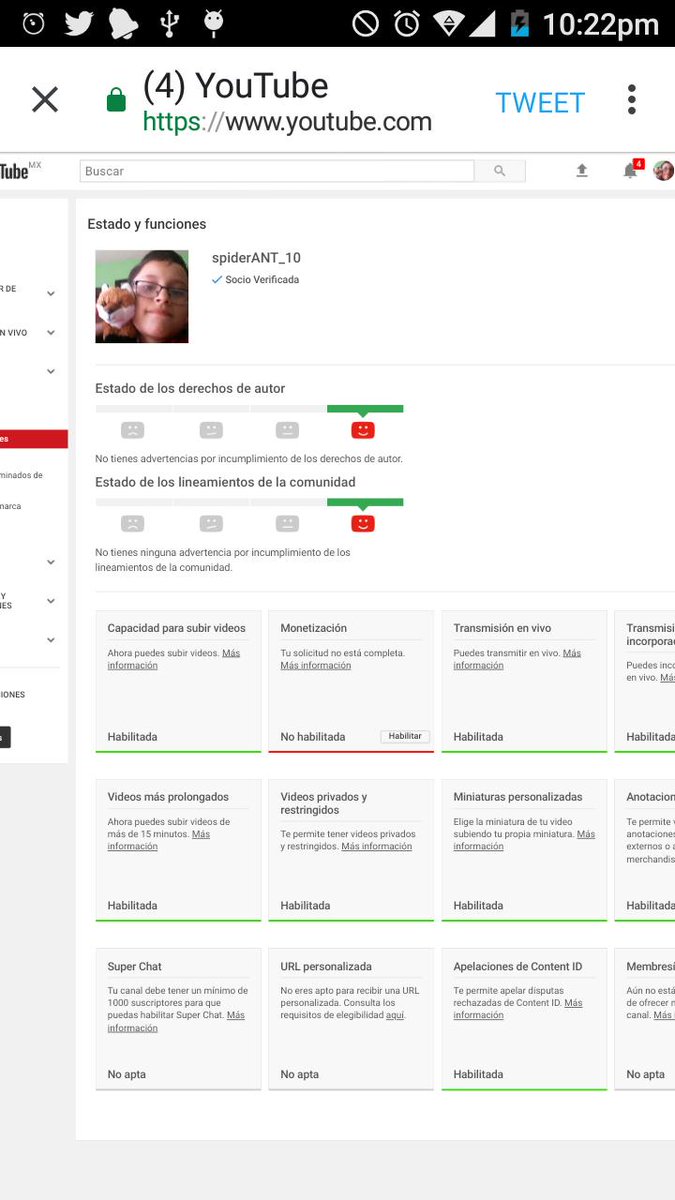Screen dimensions: 675x1200
Task: Open Más información in Miniaturas personalizadas
Action: [524, 840]
